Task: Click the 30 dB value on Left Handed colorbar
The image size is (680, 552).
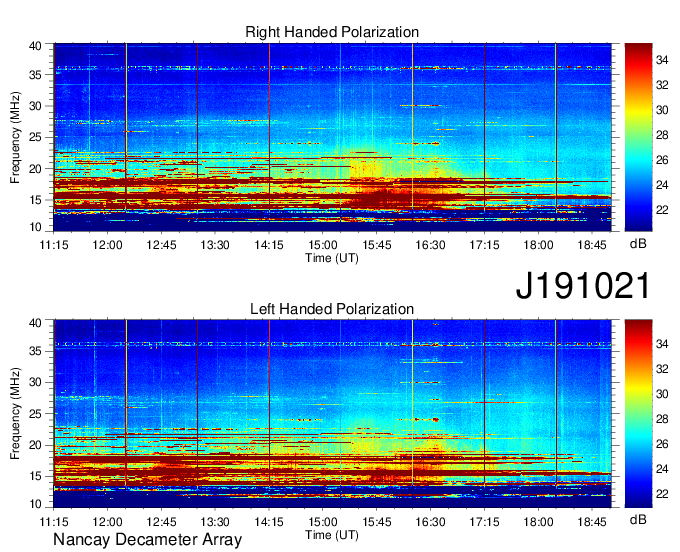Action: click(x=662, y=394)
